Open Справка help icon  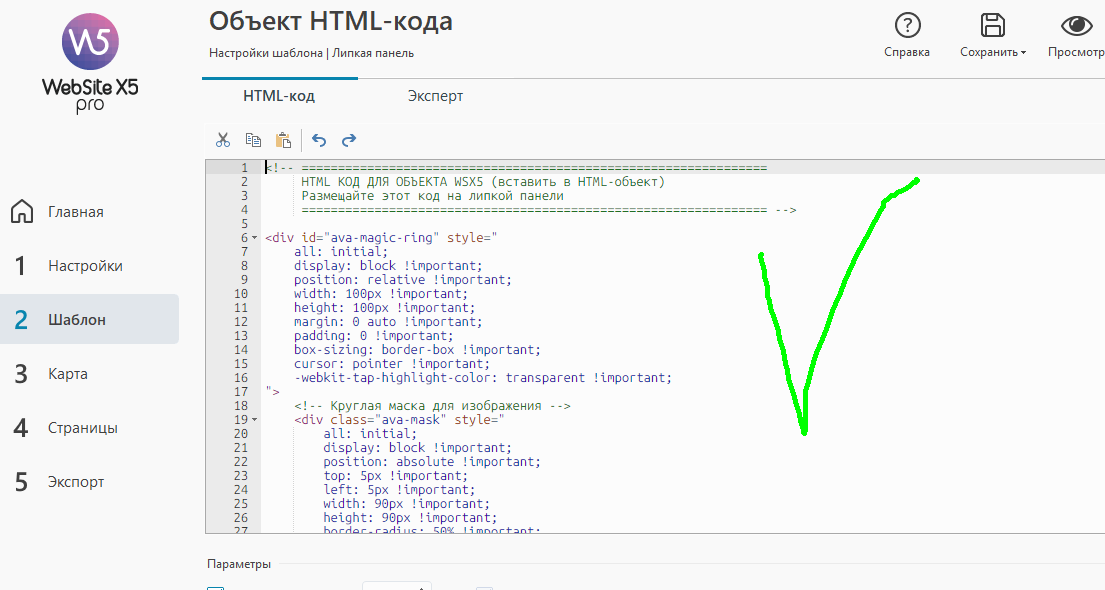coord(907,26)
